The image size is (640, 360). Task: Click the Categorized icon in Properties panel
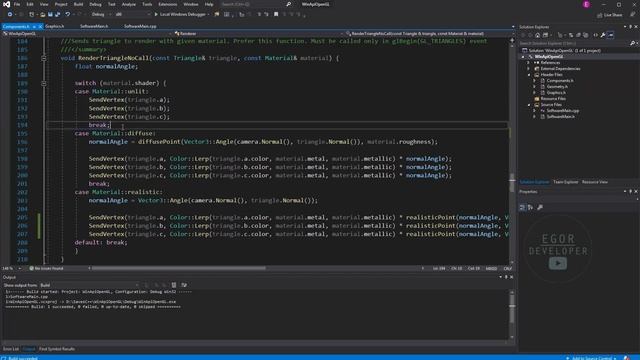[522, 207]
